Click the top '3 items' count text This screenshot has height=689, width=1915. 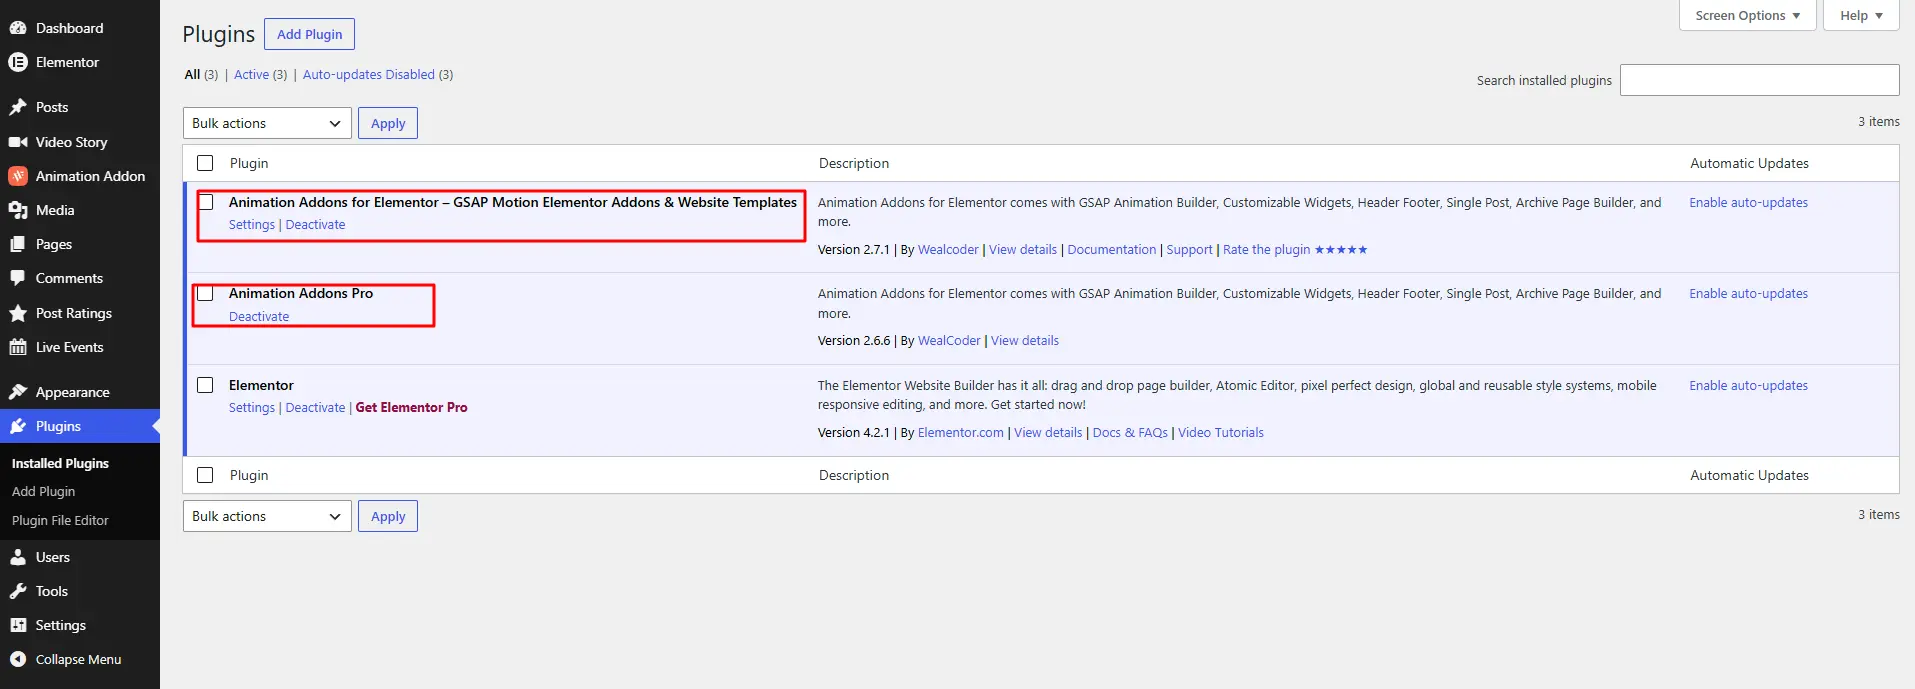(1879, 122)
